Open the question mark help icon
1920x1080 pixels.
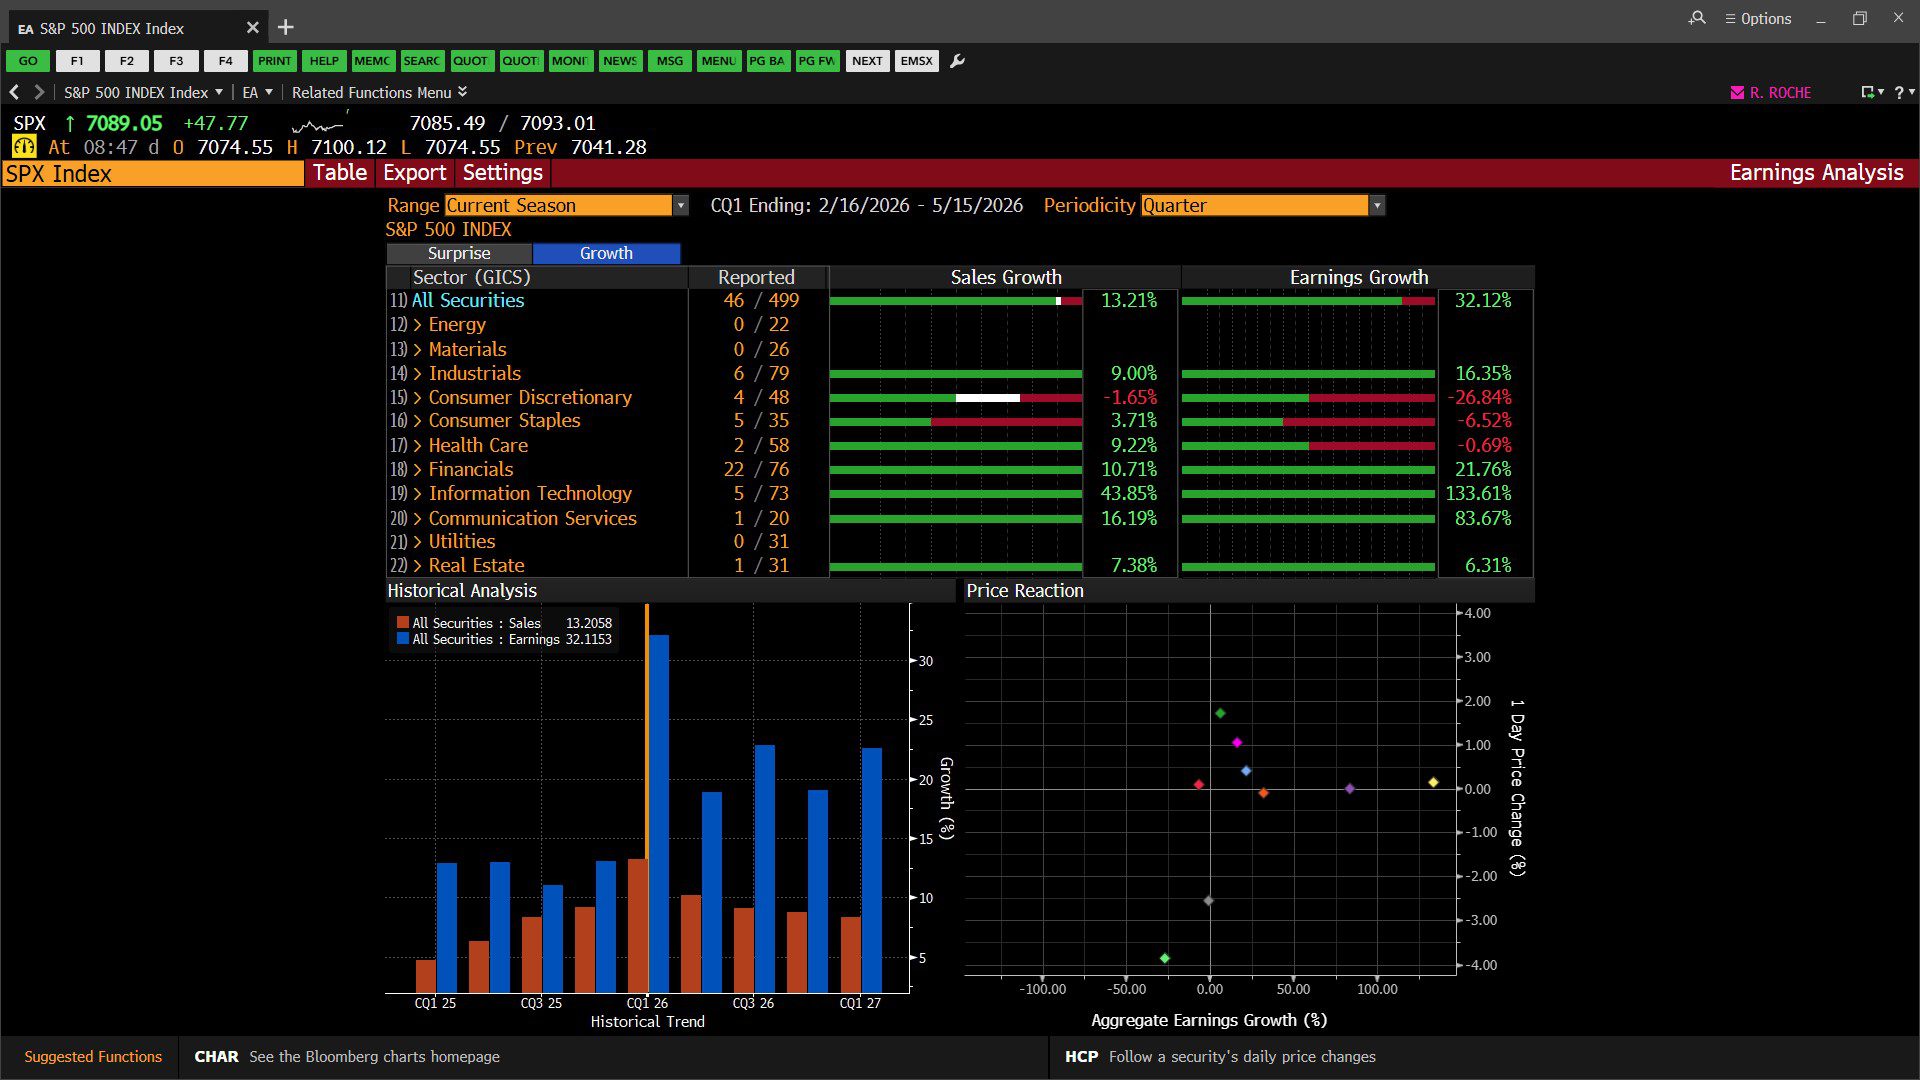coord(1899,92)
